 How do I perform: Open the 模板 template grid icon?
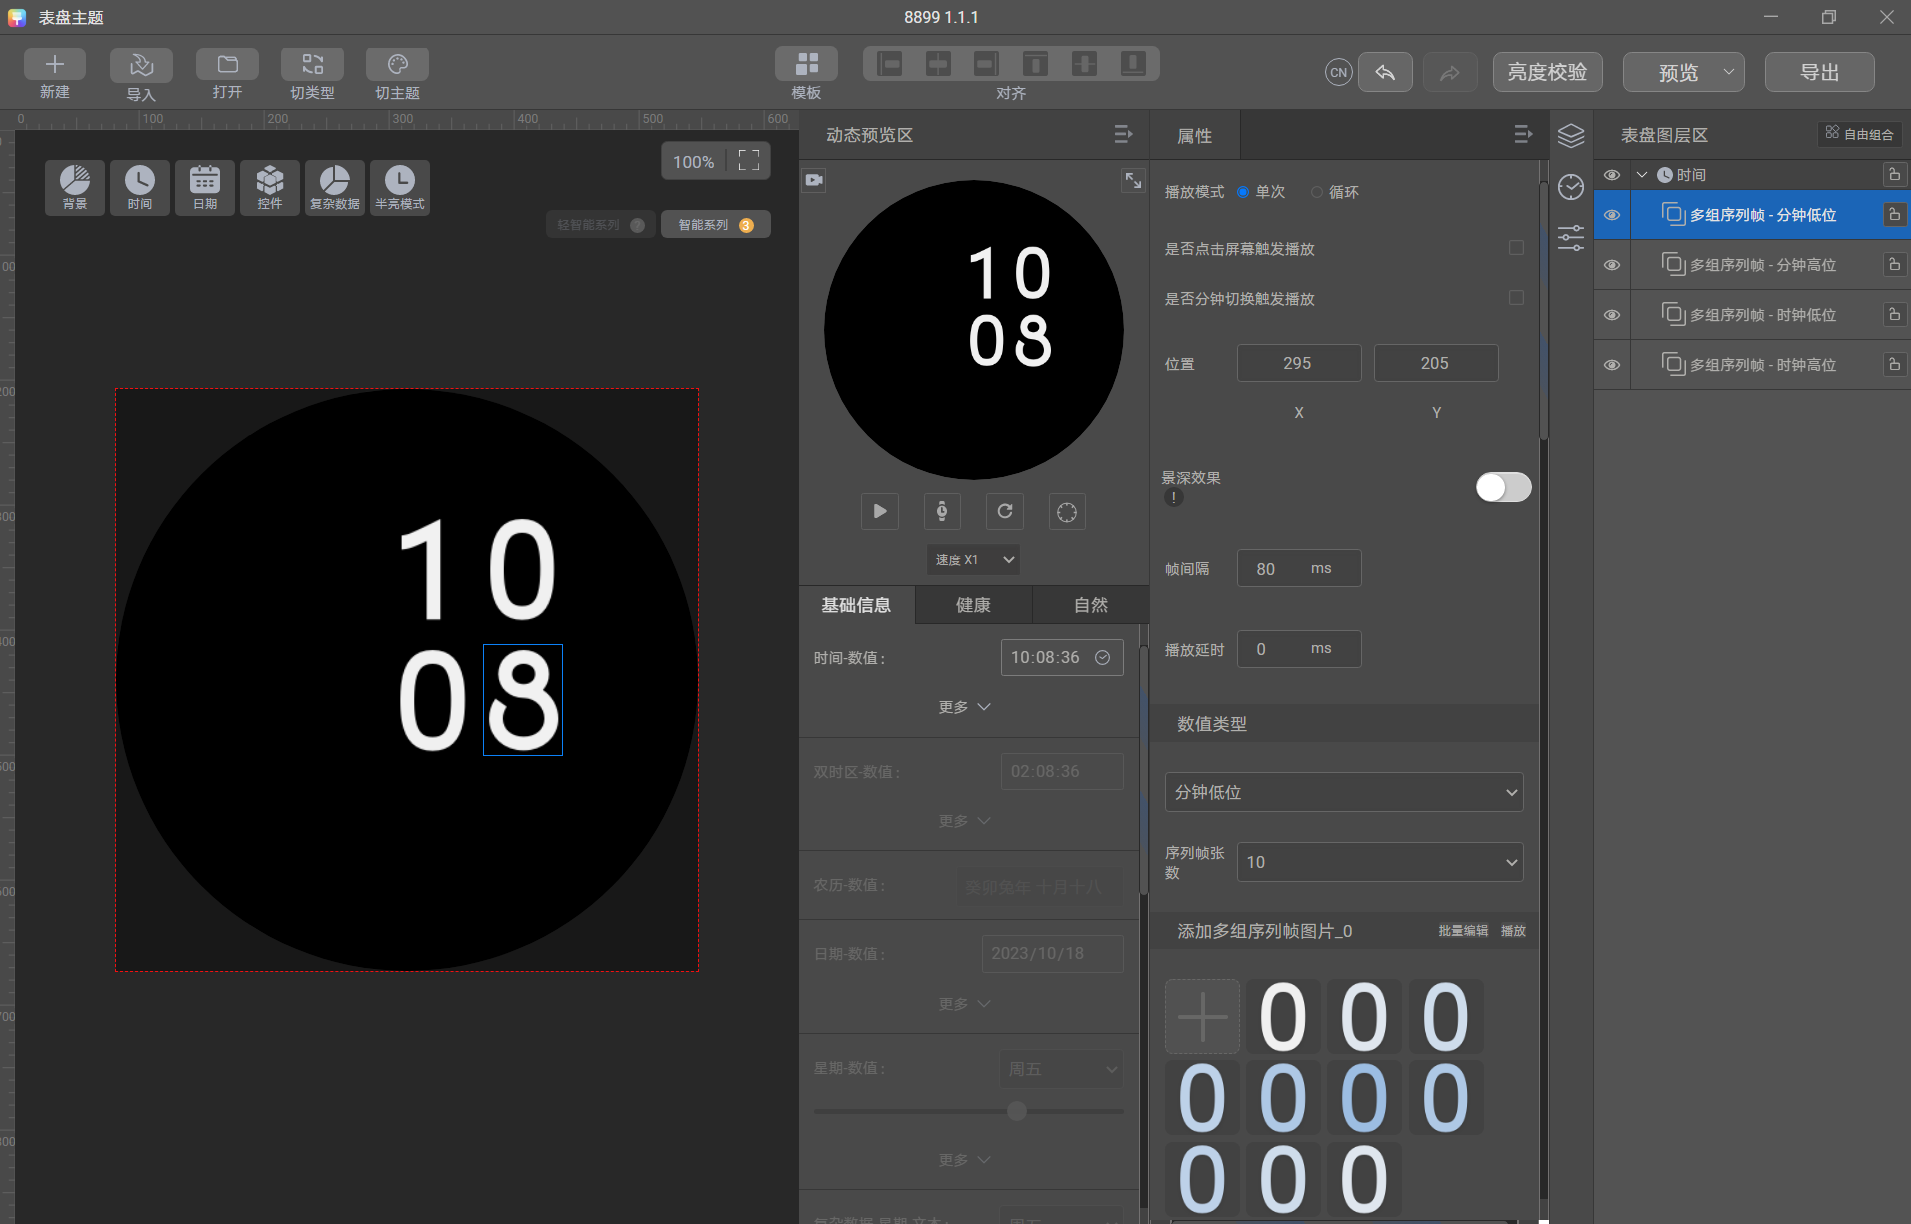tap(806, 64)
